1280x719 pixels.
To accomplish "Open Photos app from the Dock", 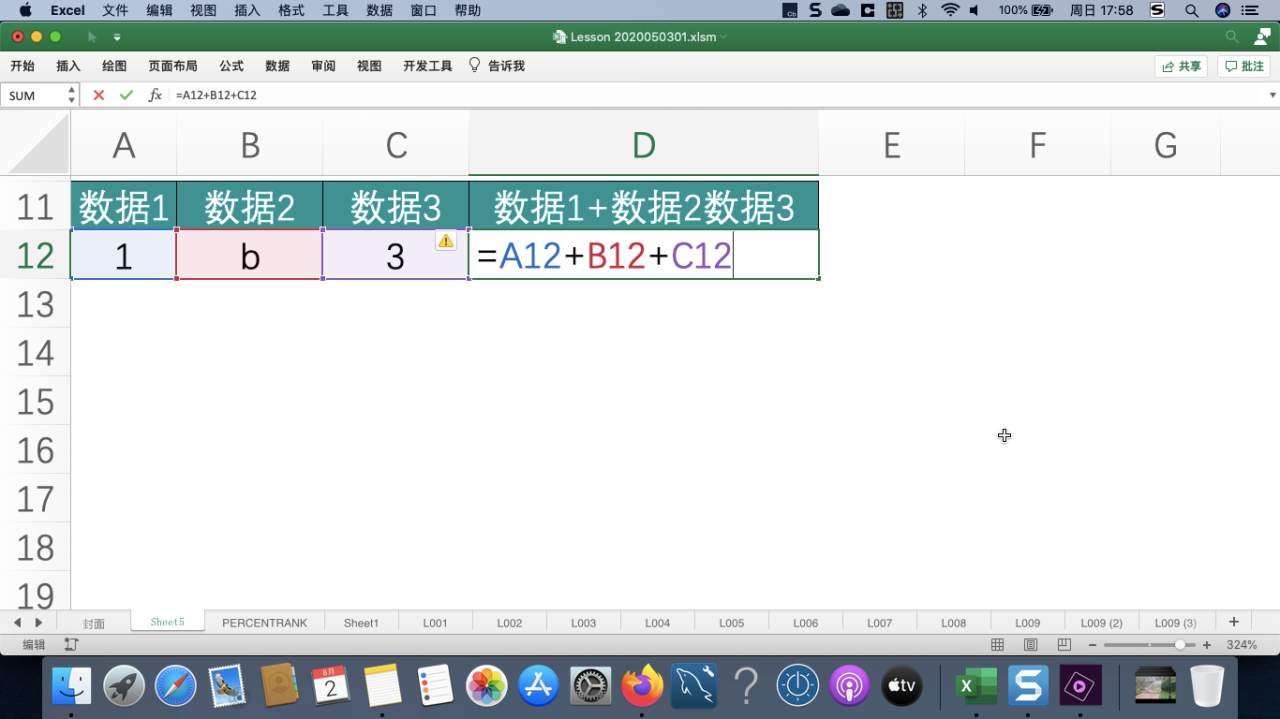I will pyautogui.click(x=487, y=686).
